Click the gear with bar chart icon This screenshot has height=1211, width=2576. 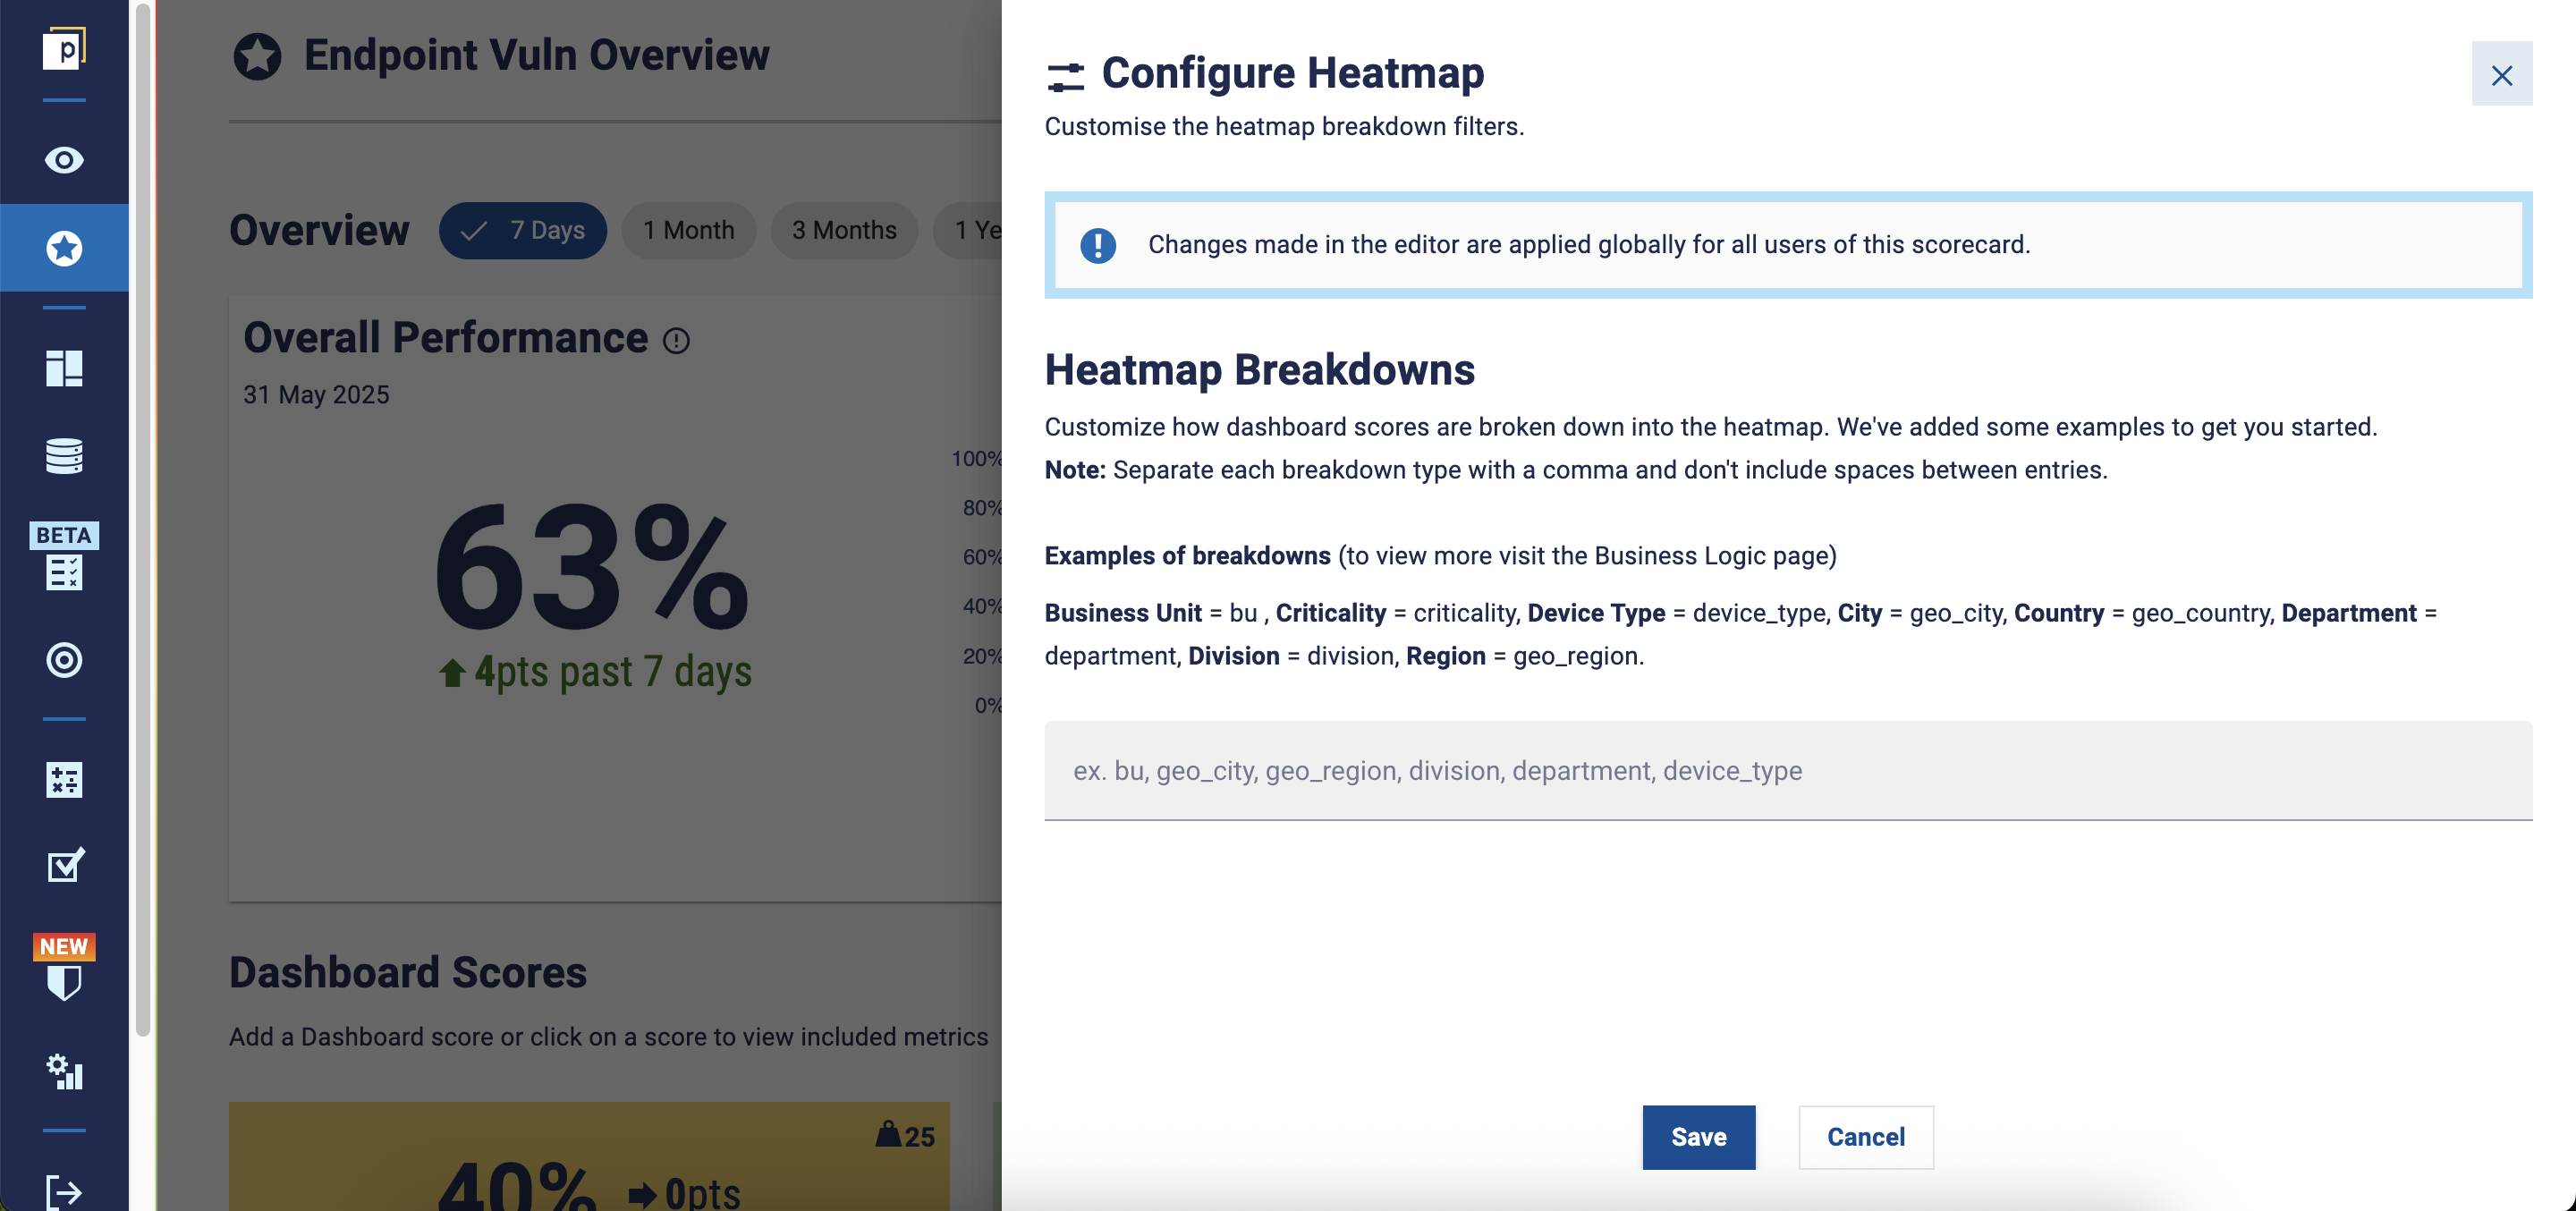click(x=64, y=1072)
